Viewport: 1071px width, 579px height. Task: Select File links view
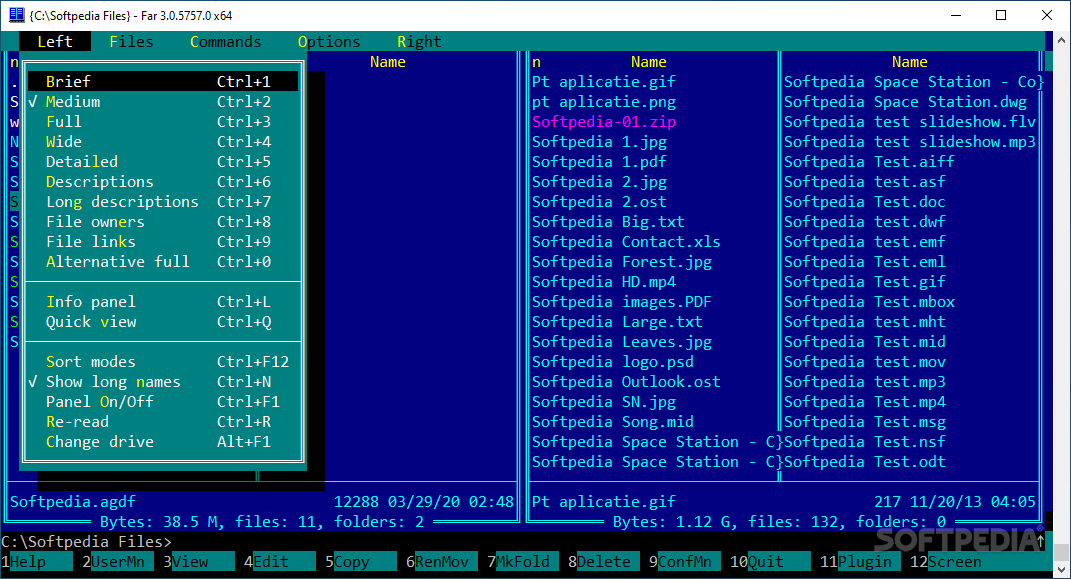tap(163, 242)
